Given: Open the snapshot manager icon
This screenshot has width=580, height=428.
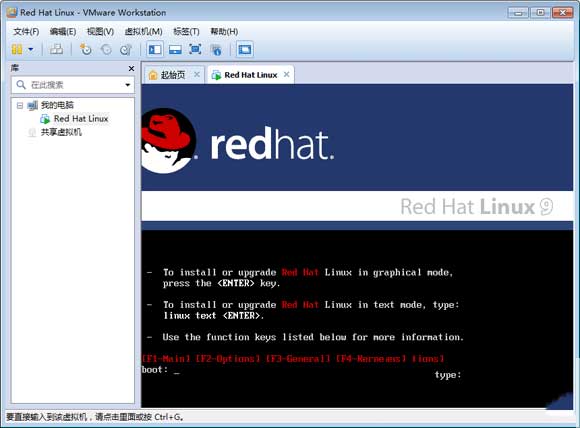Looking at the screenshot, I should pos(126,49).
